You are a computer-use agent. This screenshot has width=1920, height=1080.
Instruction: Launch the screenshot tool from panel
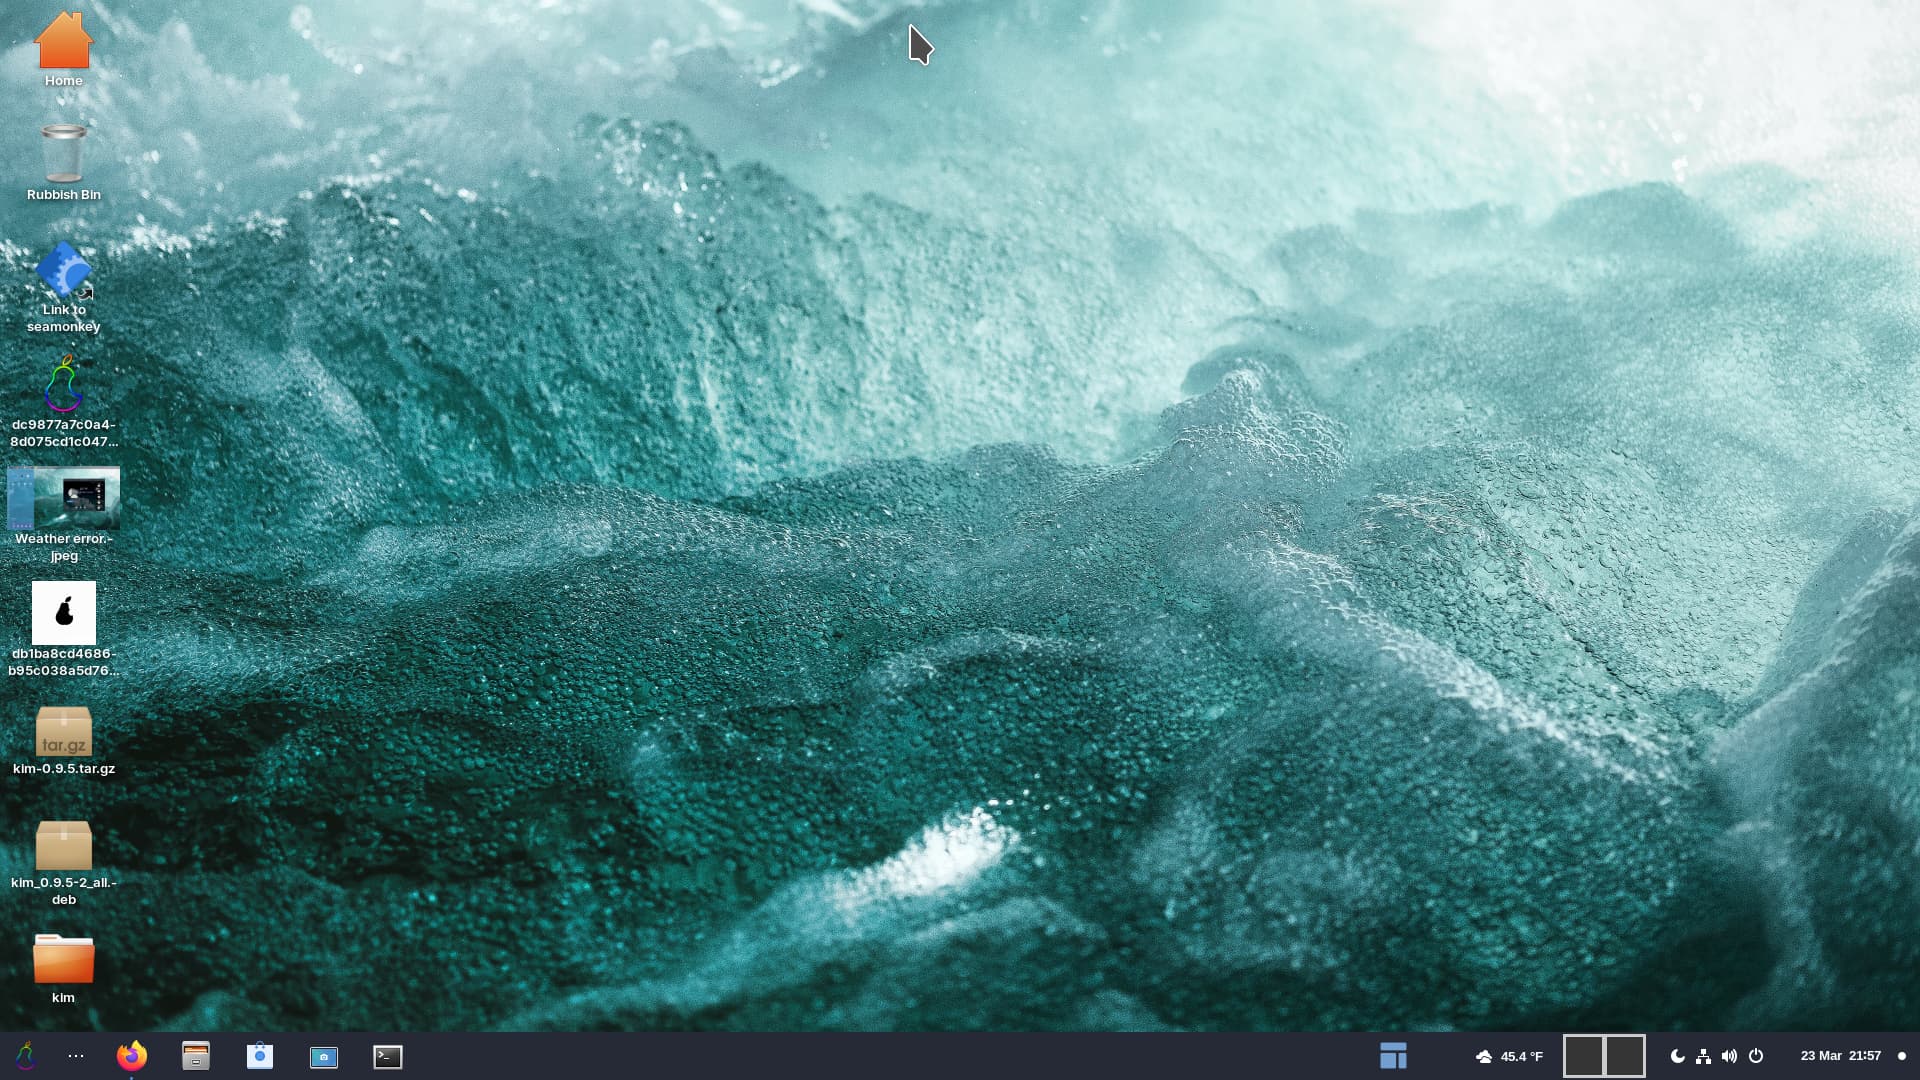[x=324, y=1057]
